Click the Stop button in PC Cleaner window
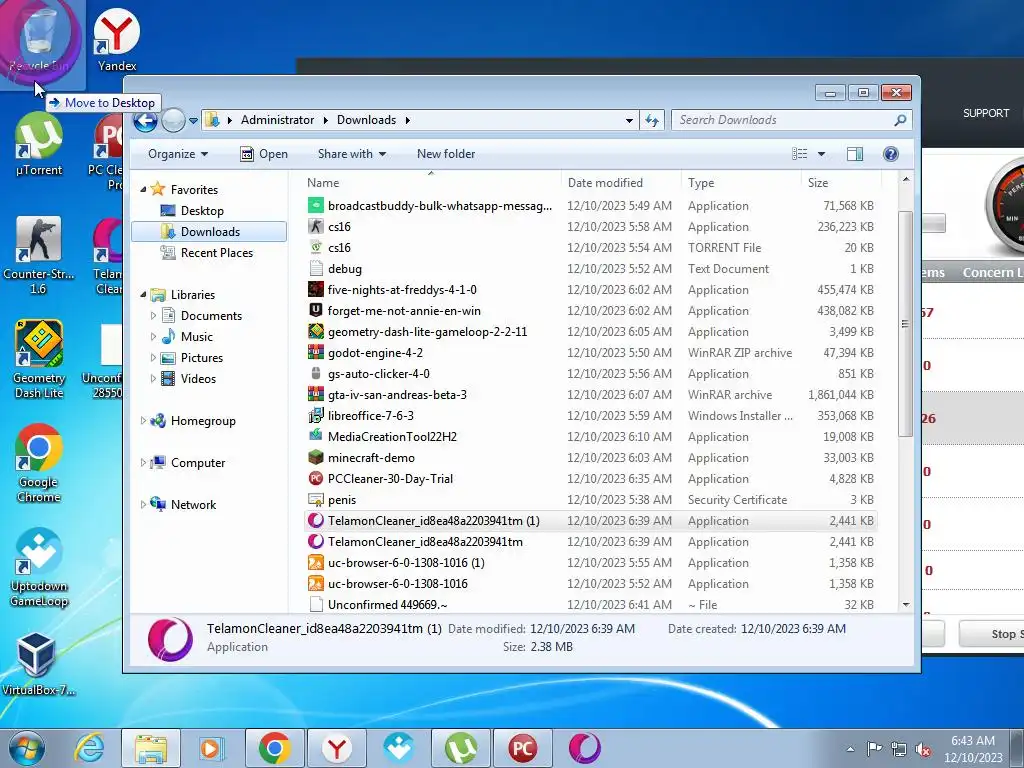The width and height of the screenshot is (1024, 768). point(991,634)
